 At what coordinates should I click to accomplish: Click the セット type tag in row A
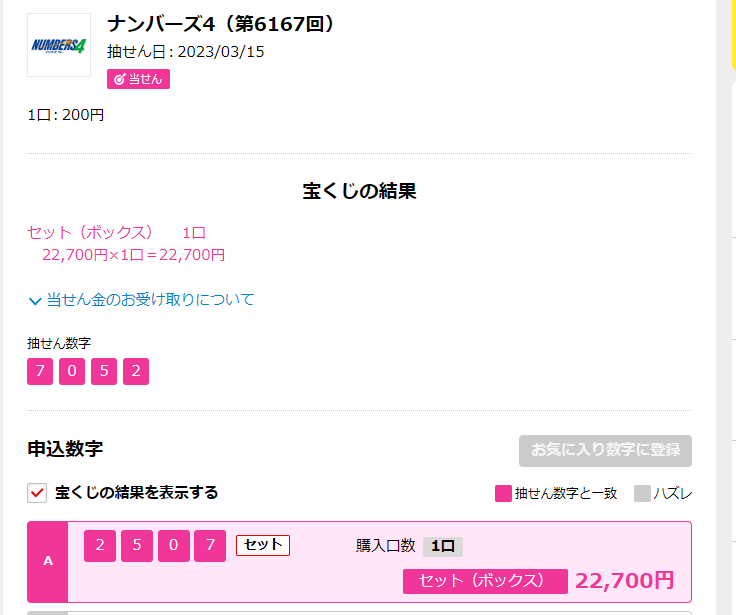pos(263,545)
